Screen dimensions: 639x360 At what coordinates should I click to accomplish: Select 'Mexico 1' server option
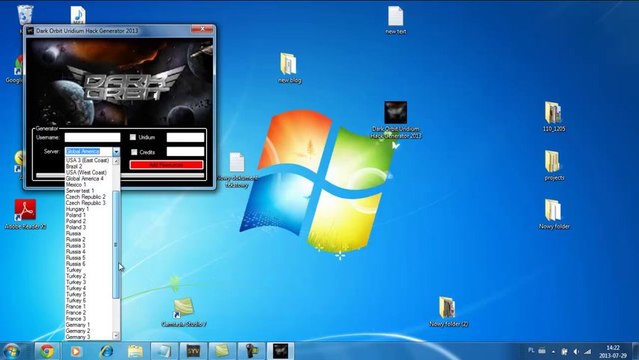coord(76,185)
